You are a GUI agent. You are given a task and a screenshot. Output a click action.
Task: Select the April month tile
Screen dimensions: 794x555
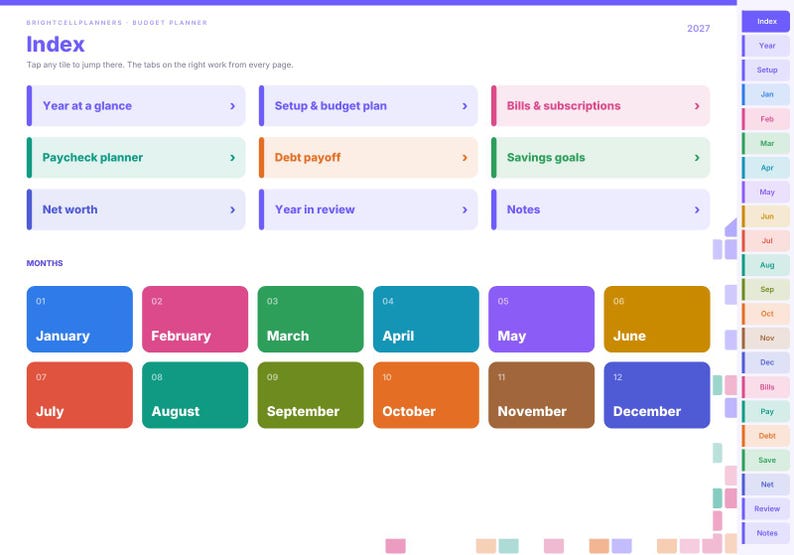point(426,319)
